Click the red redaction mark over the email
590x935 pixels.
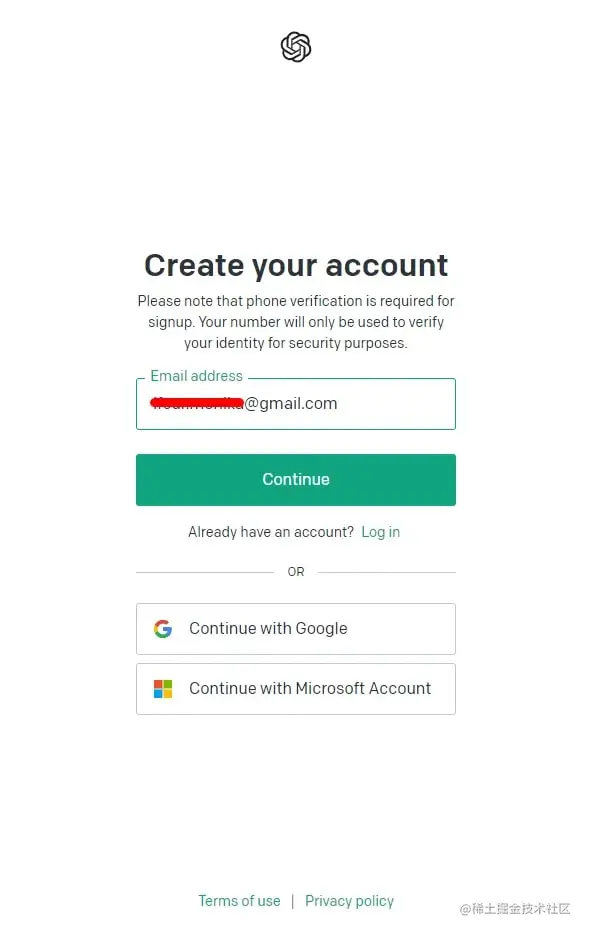(x=197, y=403)
